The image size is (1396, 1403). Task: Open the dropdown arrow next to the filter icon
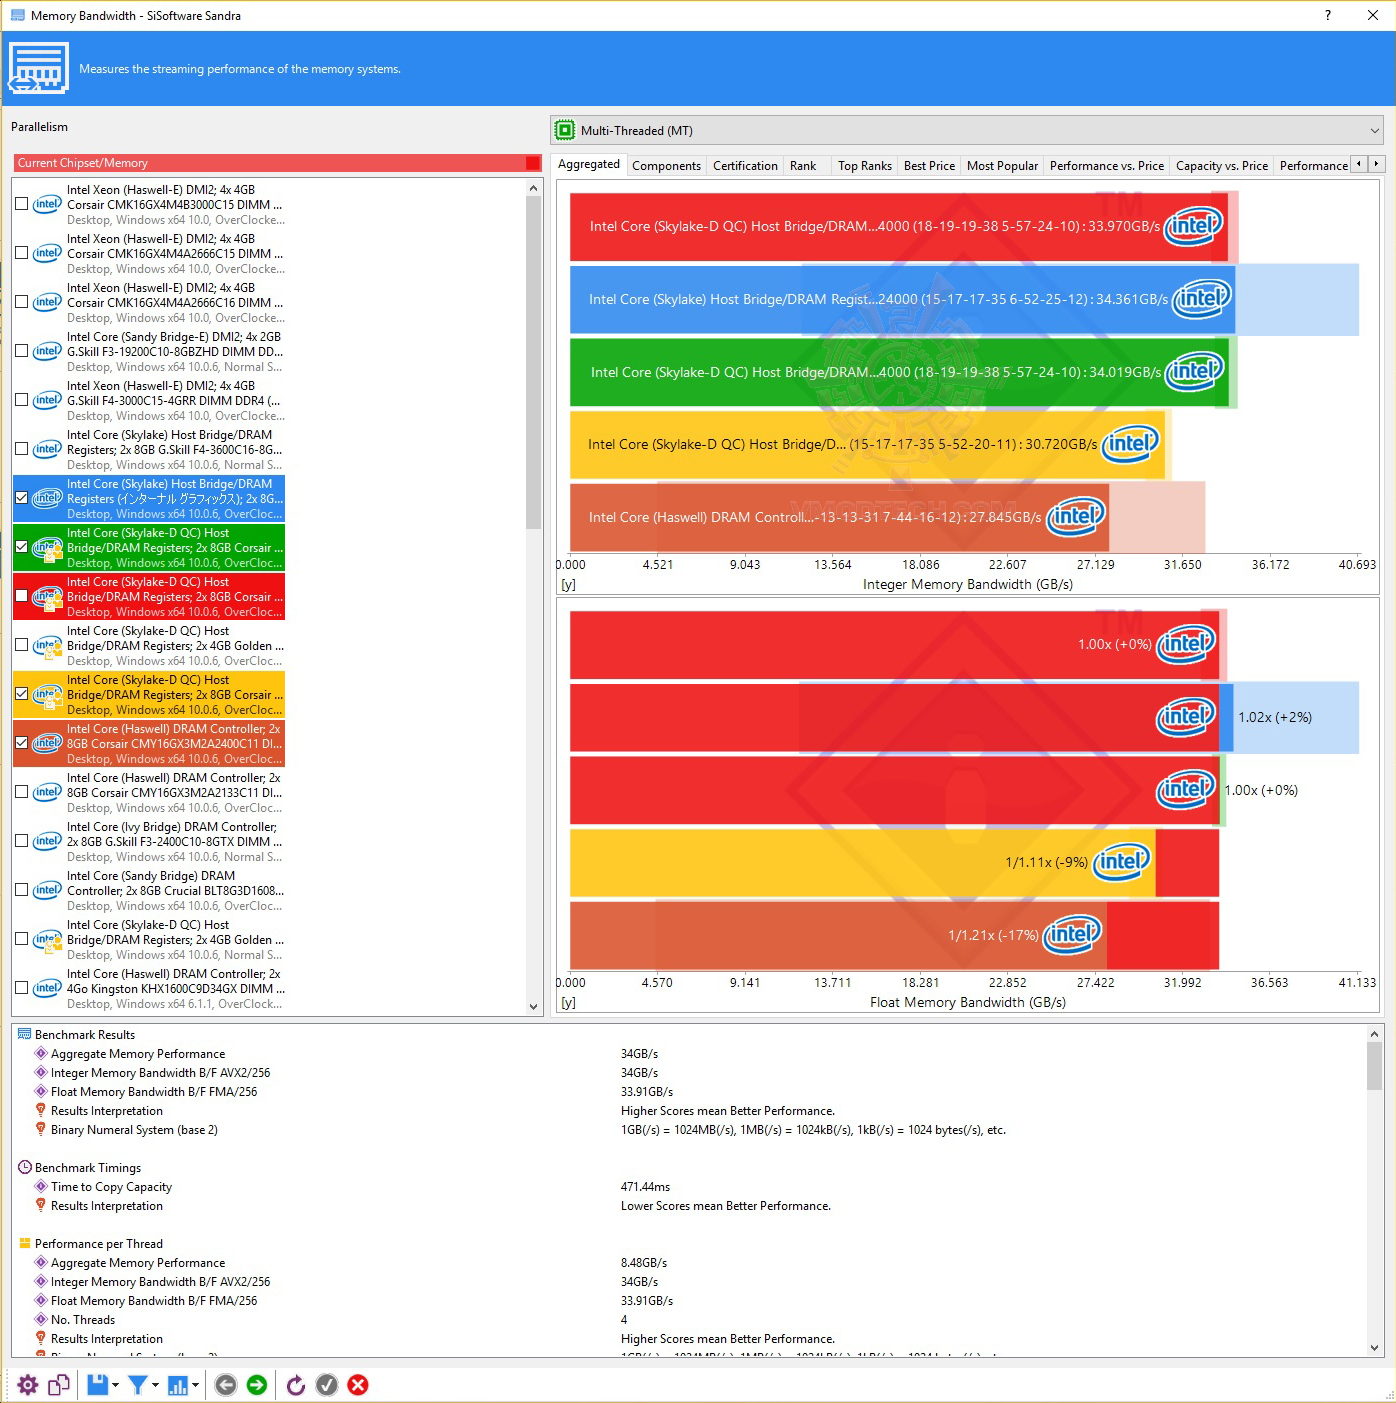click(x=156, y=1386)
